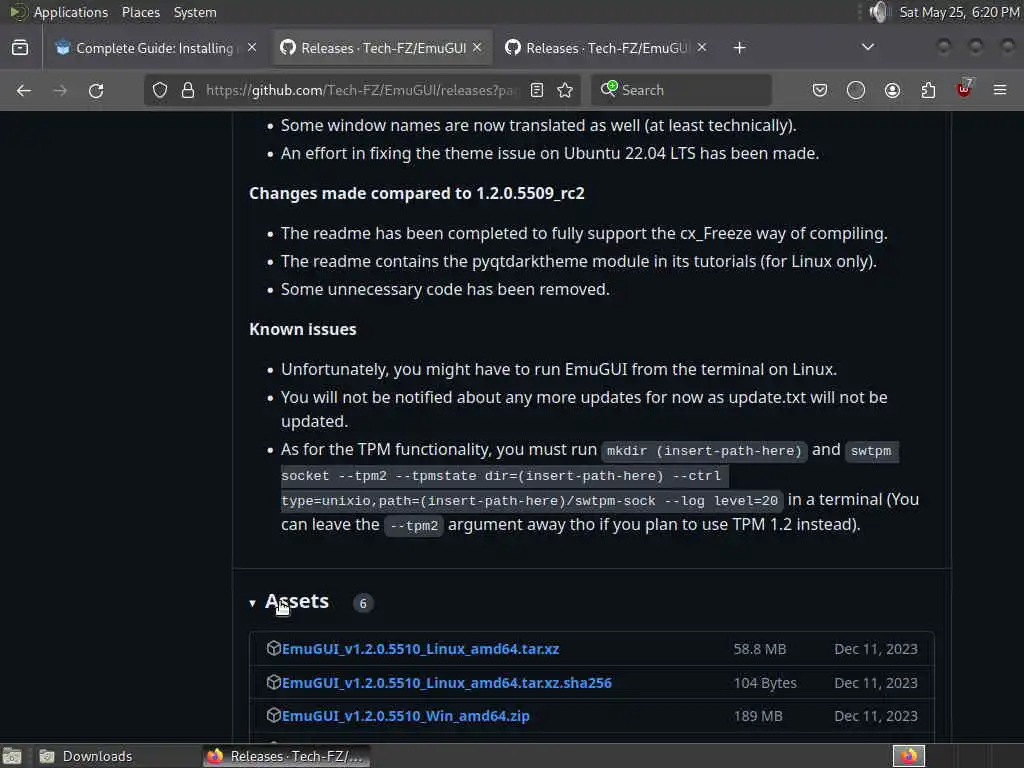Open the extensions puzzle icon
The width and height of the screenshot is (1024, 768).
click(x=928, y=90)
